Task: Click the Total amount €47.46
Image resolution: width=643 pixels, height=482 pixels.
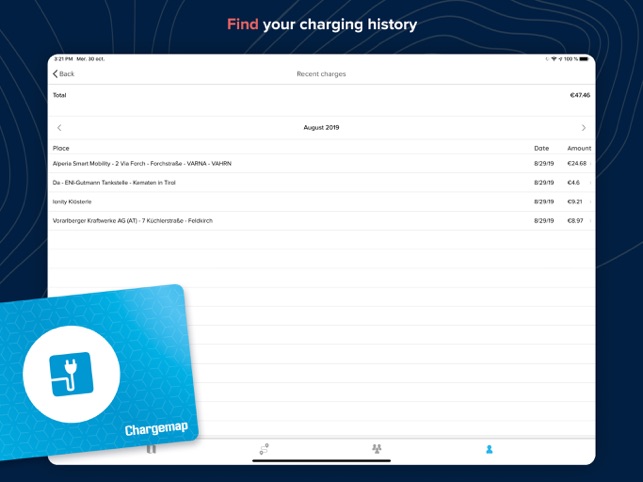Action: click(x=580, y=95)
